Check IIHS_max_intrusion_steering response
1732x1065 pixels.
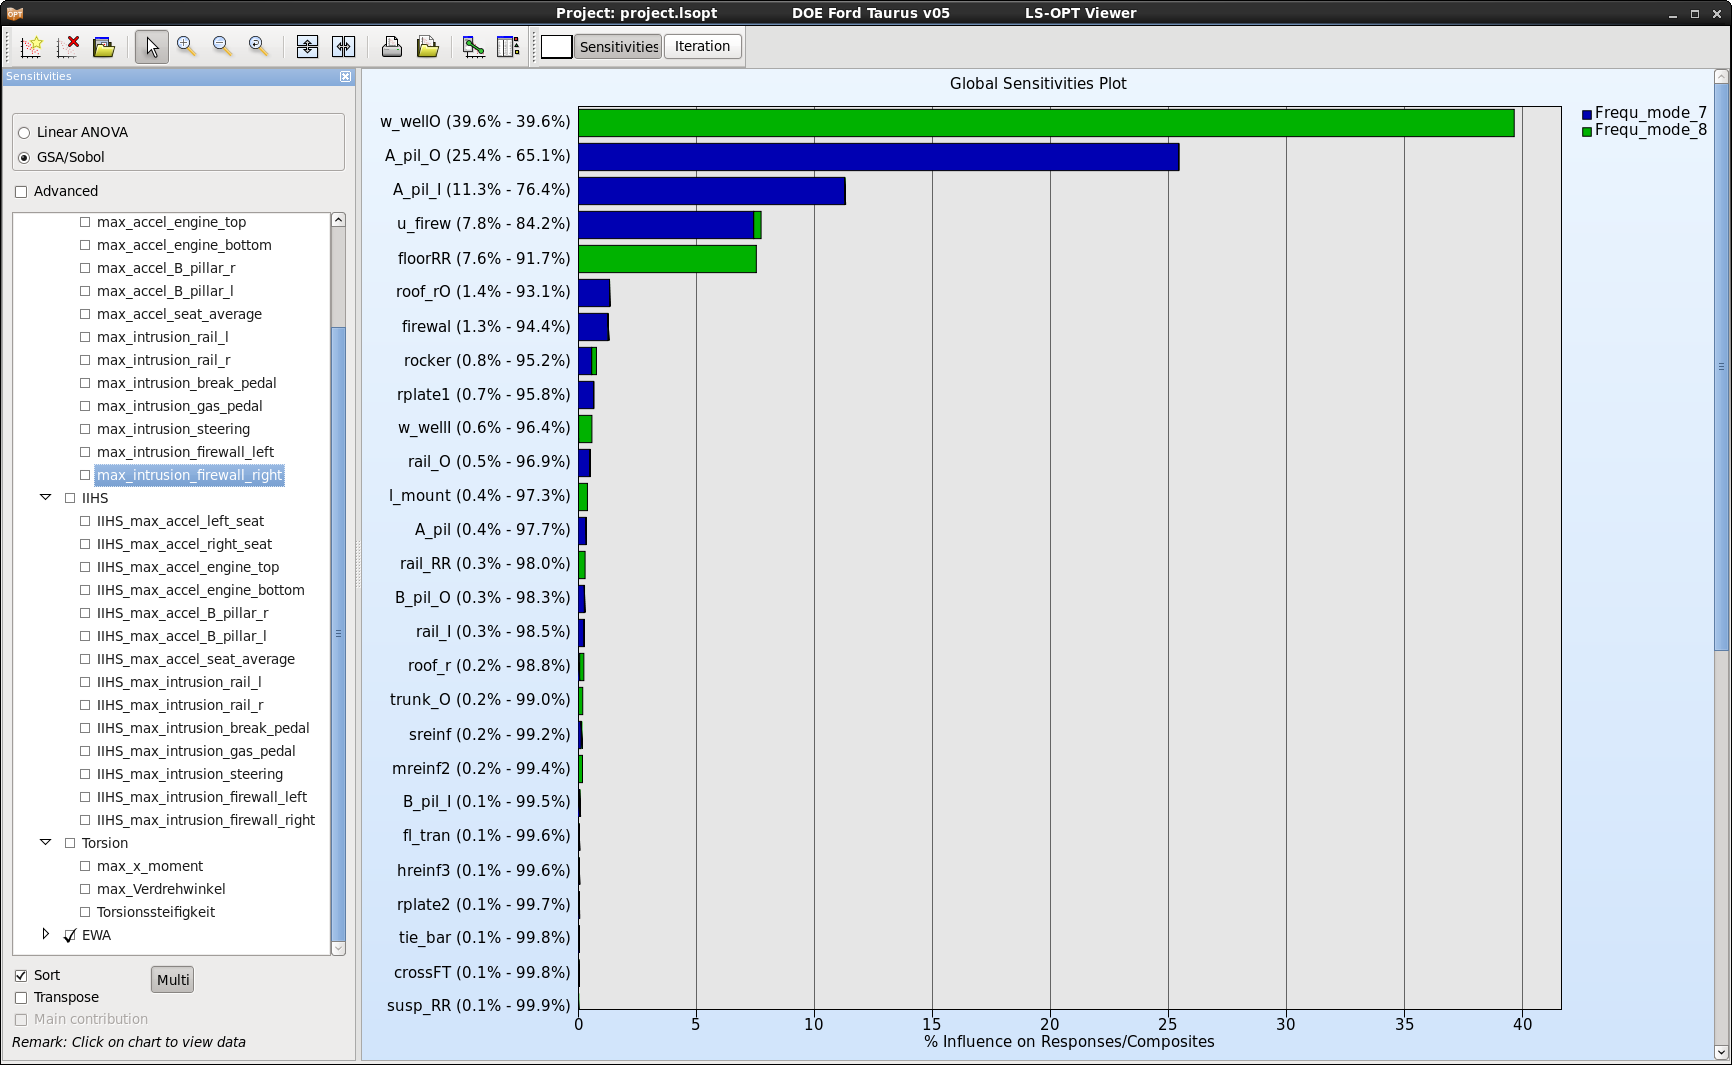pos(85,774)
